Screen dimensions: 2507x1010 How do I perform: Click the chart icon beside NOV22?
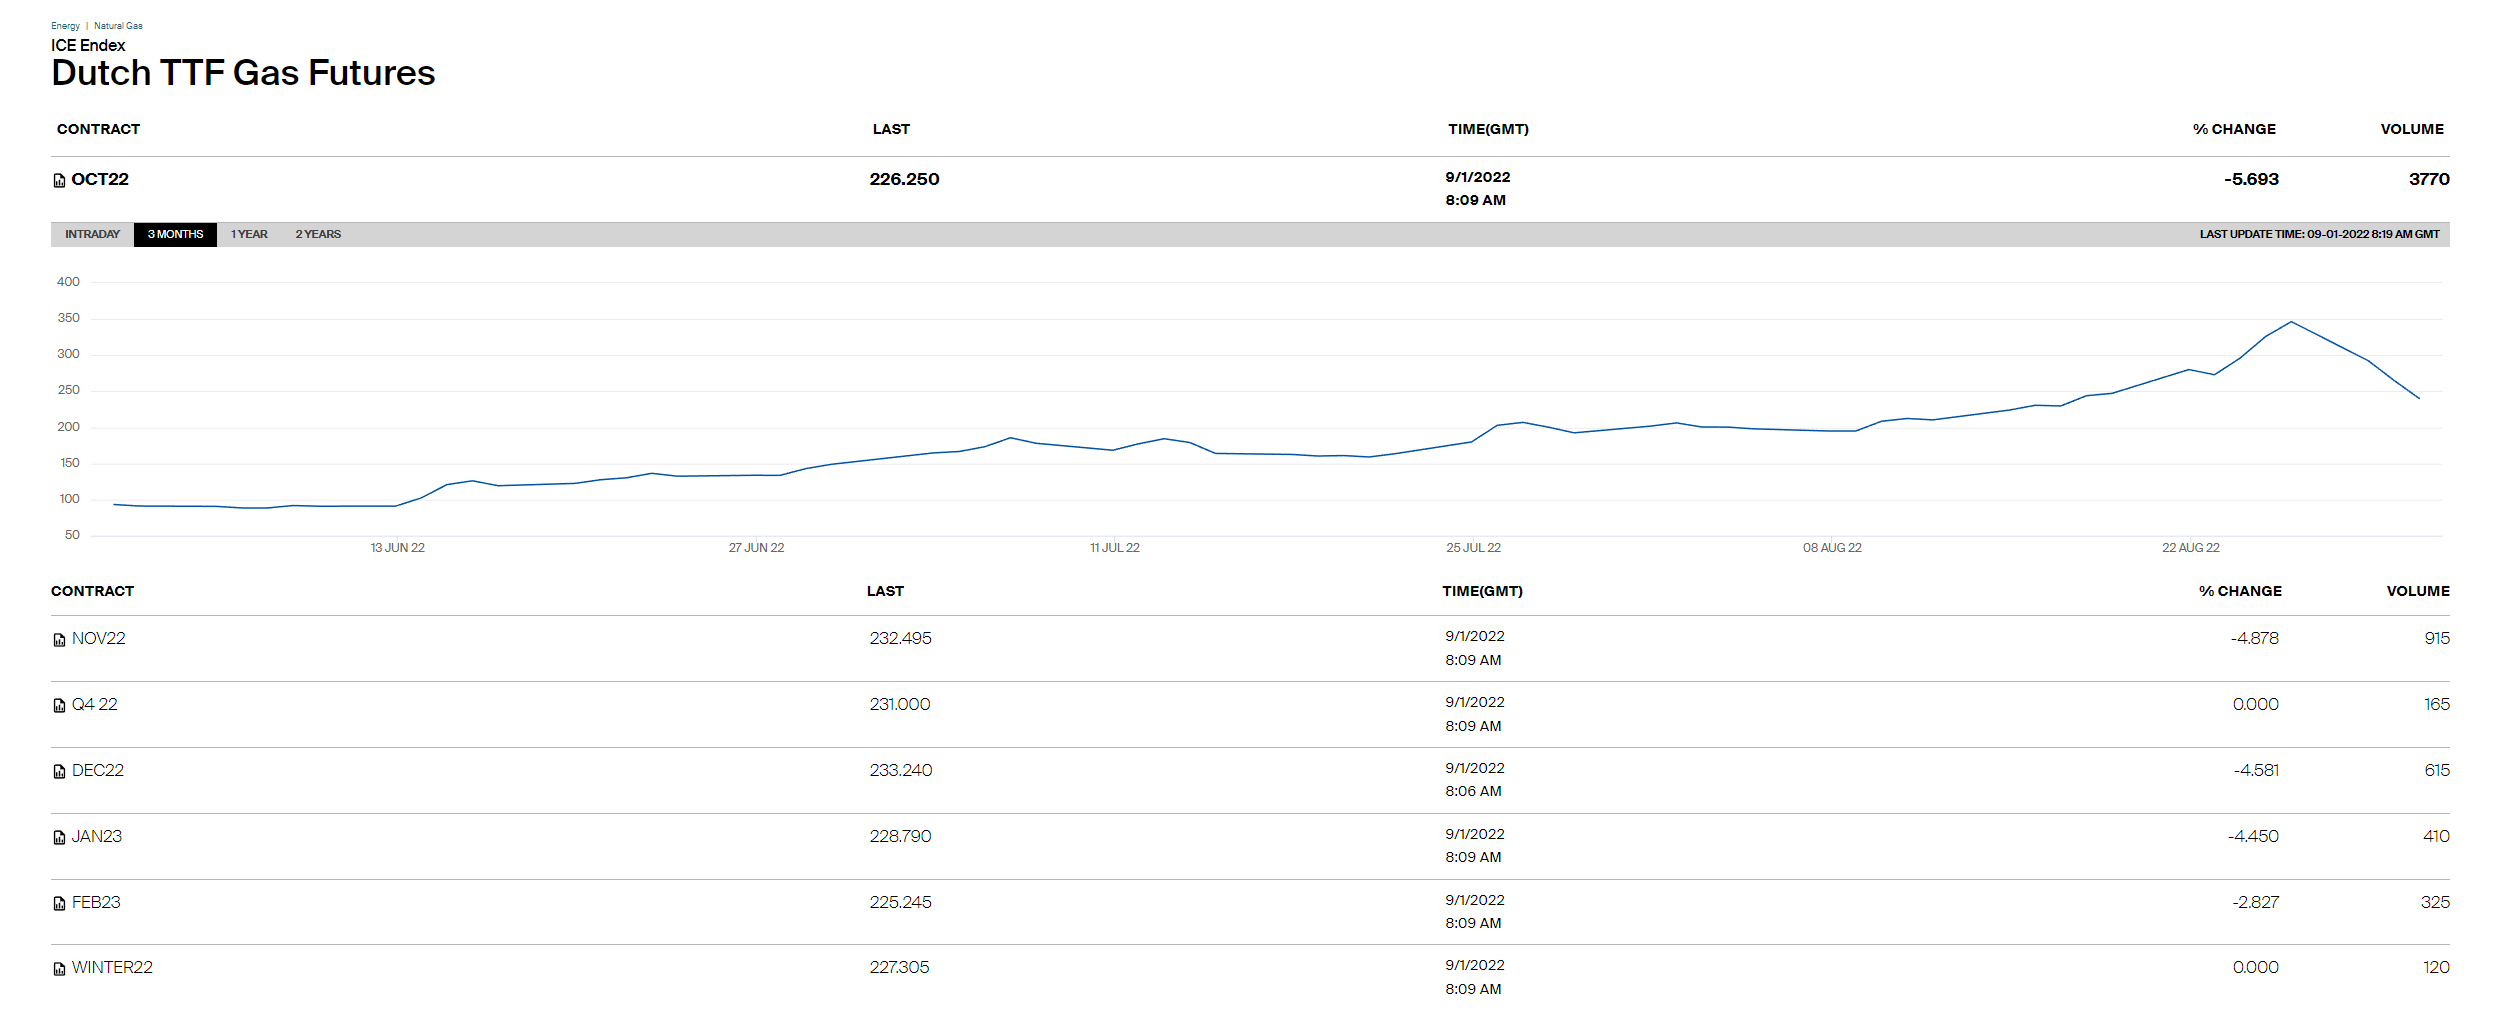59,640
